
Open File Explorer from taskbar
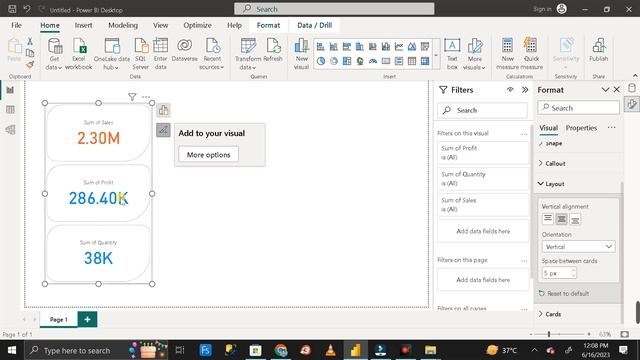(430, 350)
